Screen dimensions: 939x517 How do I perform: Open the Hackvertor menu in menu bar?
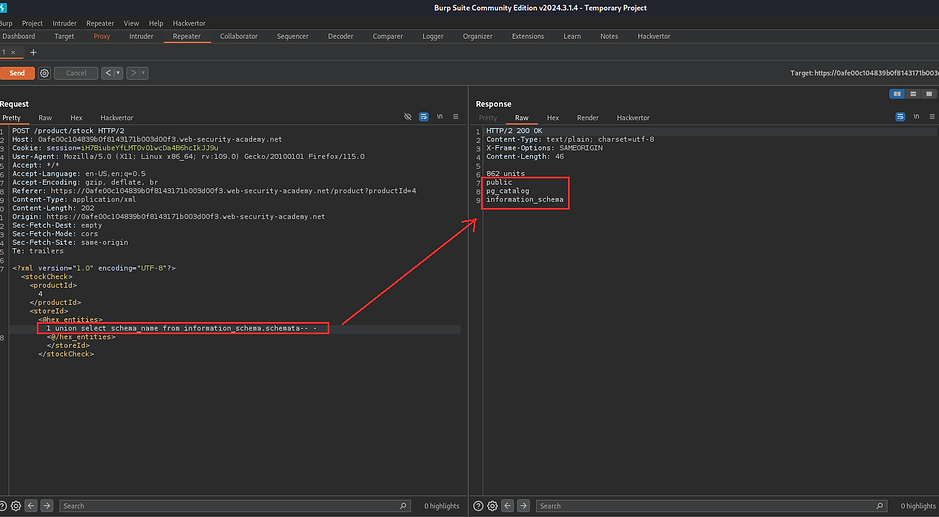(189, 23)
